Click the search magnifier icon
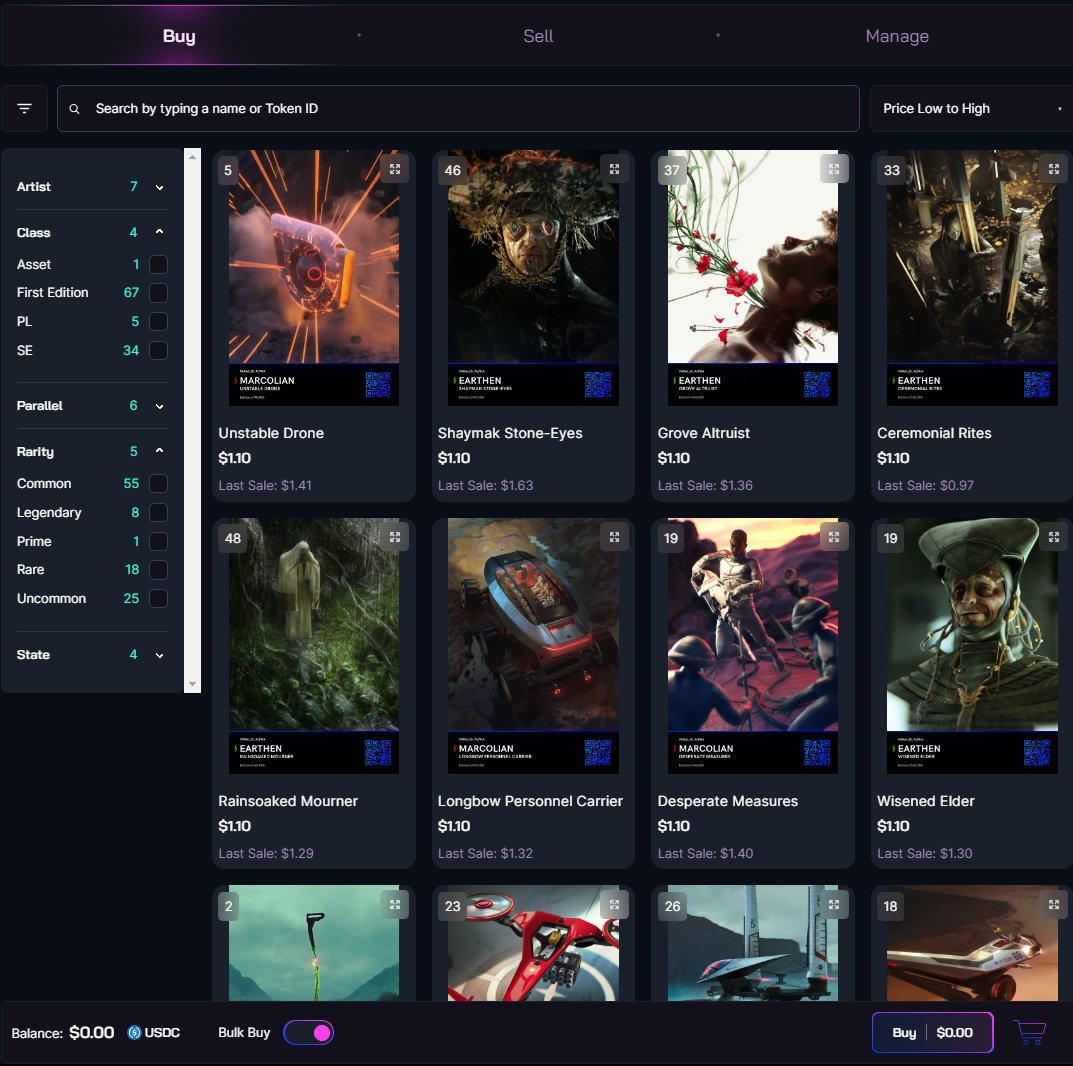The width and height of the screenshot is (1073, 1066). [x=75, y=109]
